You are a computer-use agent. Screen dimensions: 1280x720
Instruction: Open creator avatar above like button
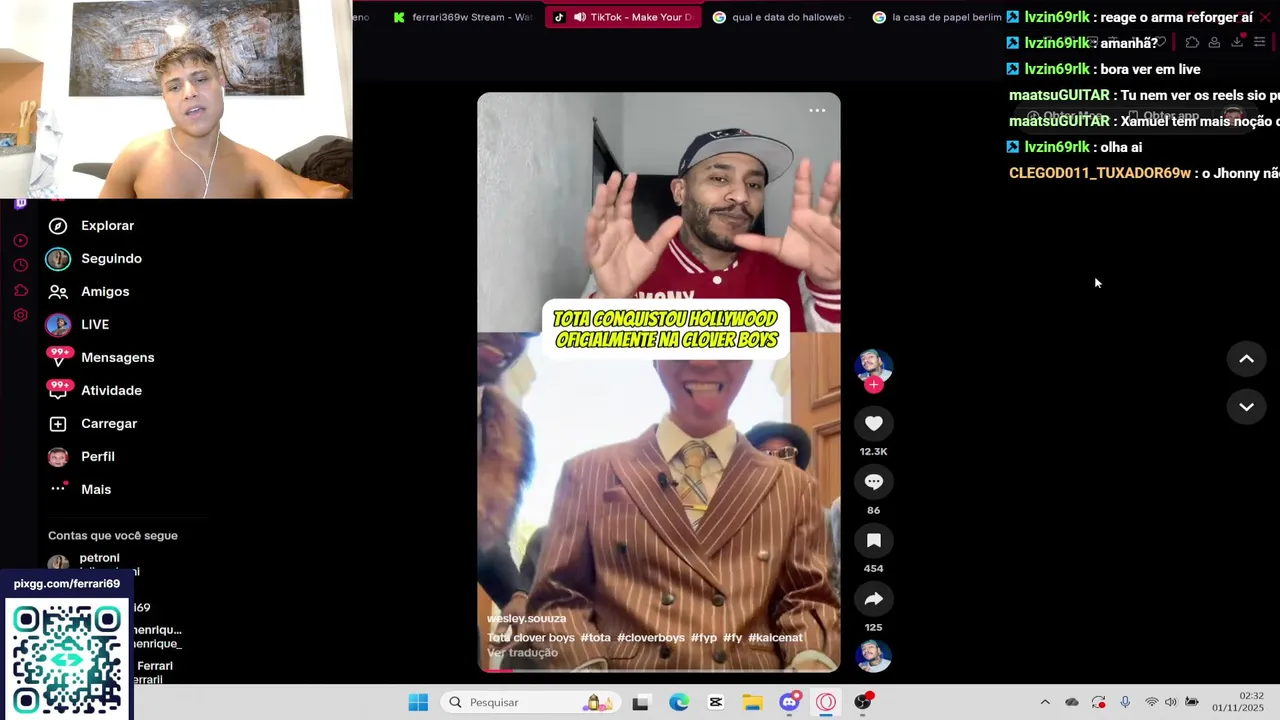(x=873, y=367)
